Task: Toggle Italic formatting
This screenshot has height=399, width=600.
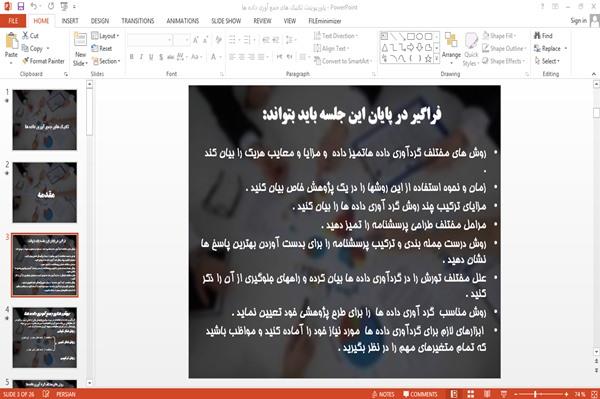Action: 141,57
